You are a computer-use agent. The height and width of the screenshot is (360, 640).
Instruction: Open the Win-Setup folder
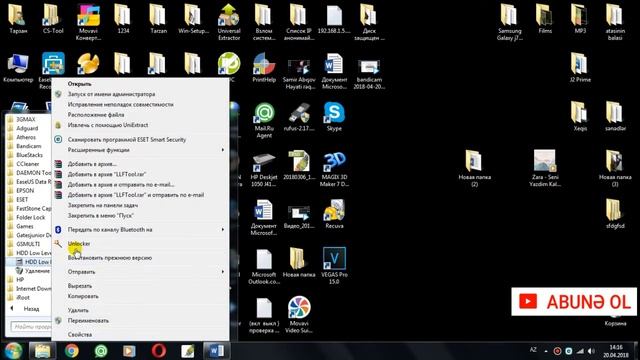click(x=193, y=19)
